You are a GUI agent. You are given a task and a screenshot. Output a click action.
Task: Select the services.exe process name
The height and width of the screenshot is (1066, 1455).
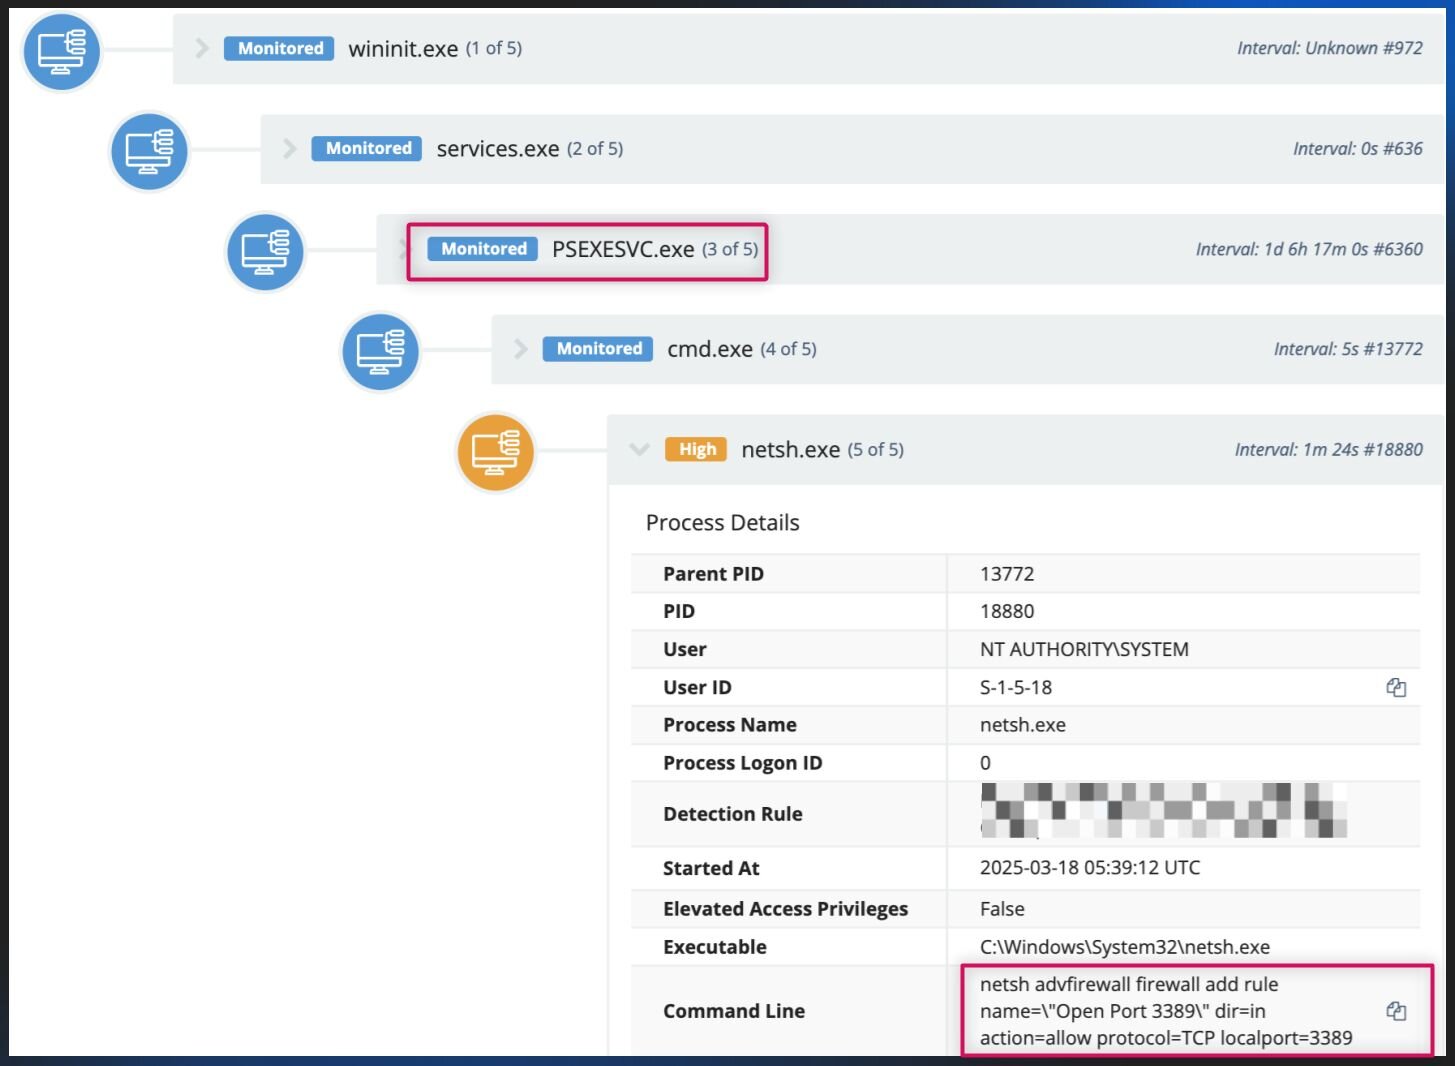(x=498, y=149)
